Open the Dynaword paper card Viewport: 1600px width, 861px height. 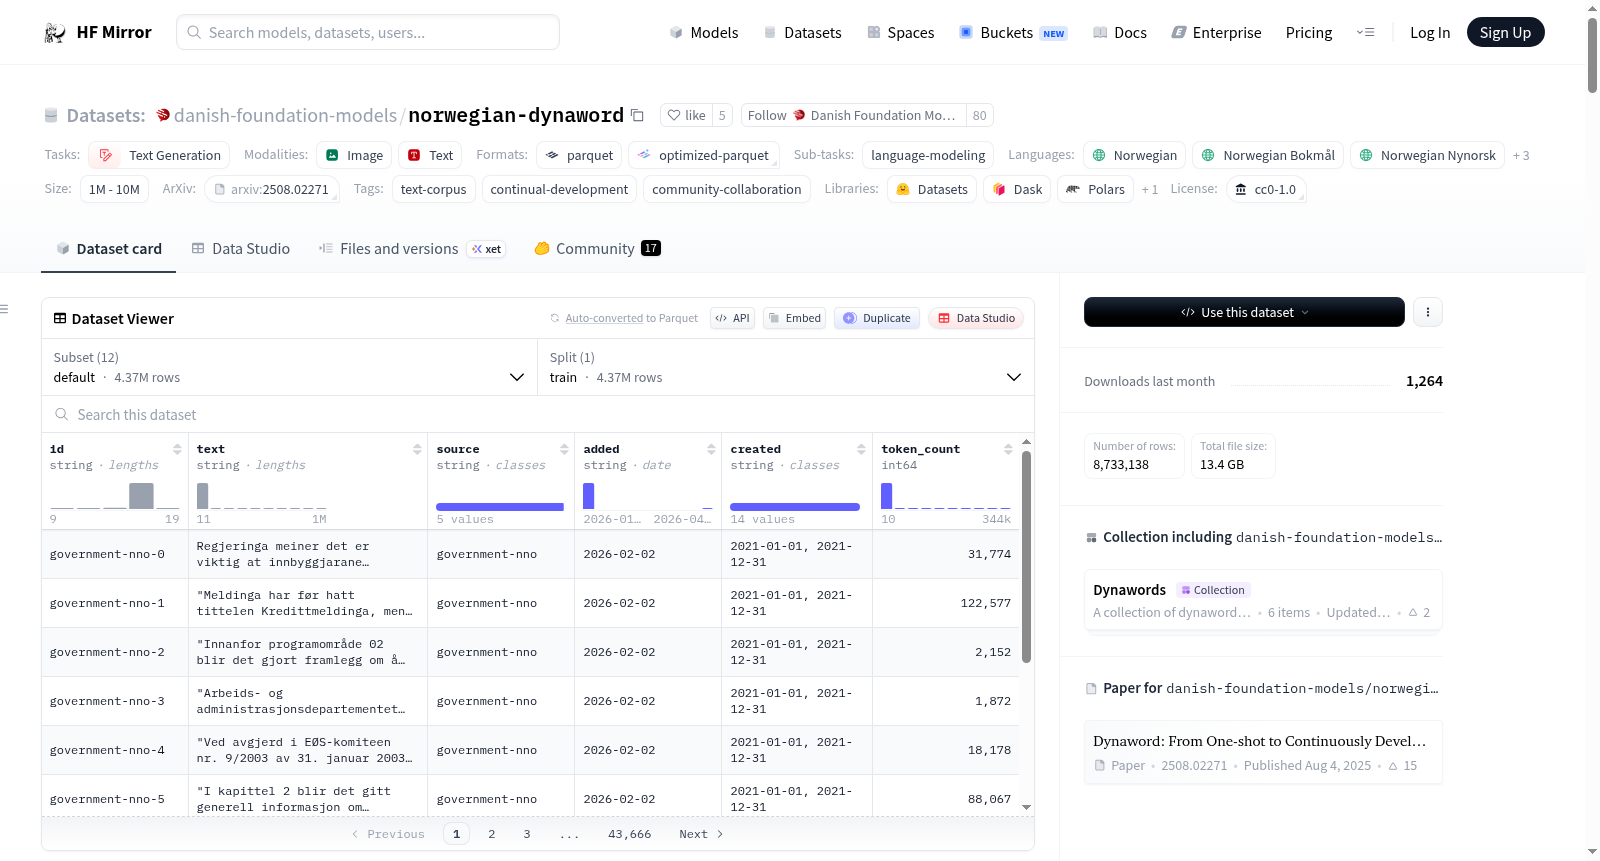(1263, 752)
